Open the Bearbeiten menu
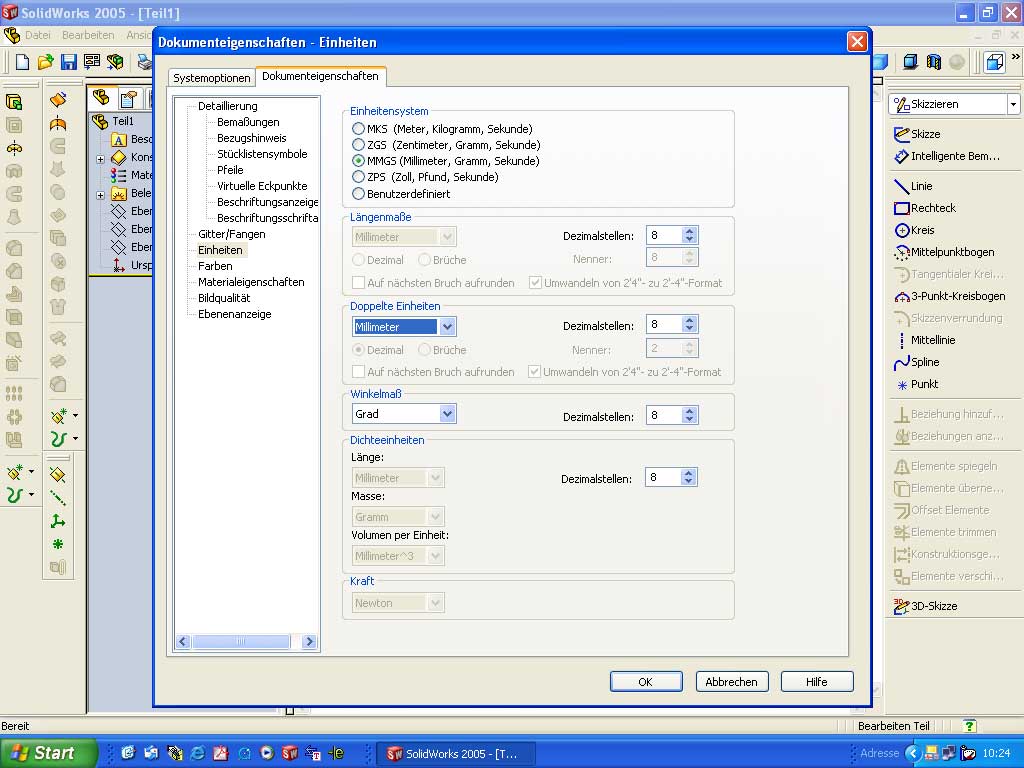Image resolution: width=1024 pixels, height=768 pixels. click(88, 35)
